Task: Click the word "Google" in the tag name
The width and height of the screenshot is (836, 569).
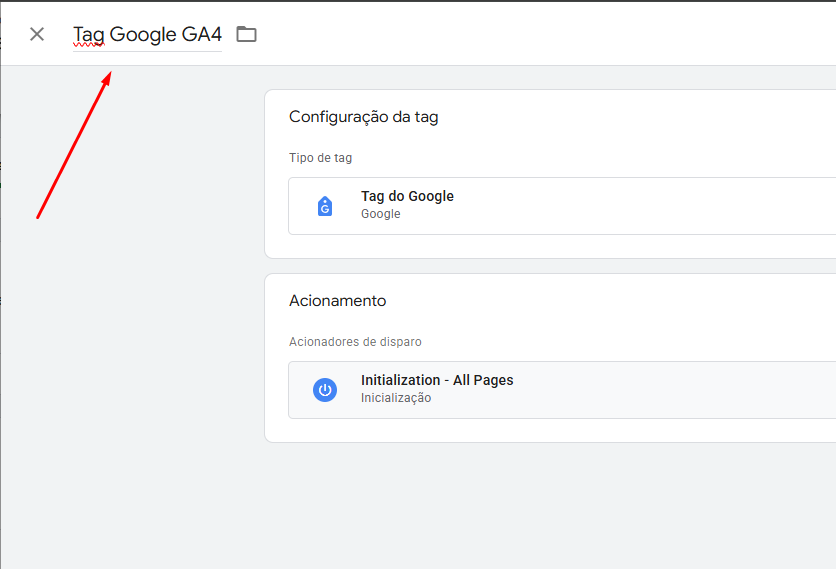Action: (143, 34)
